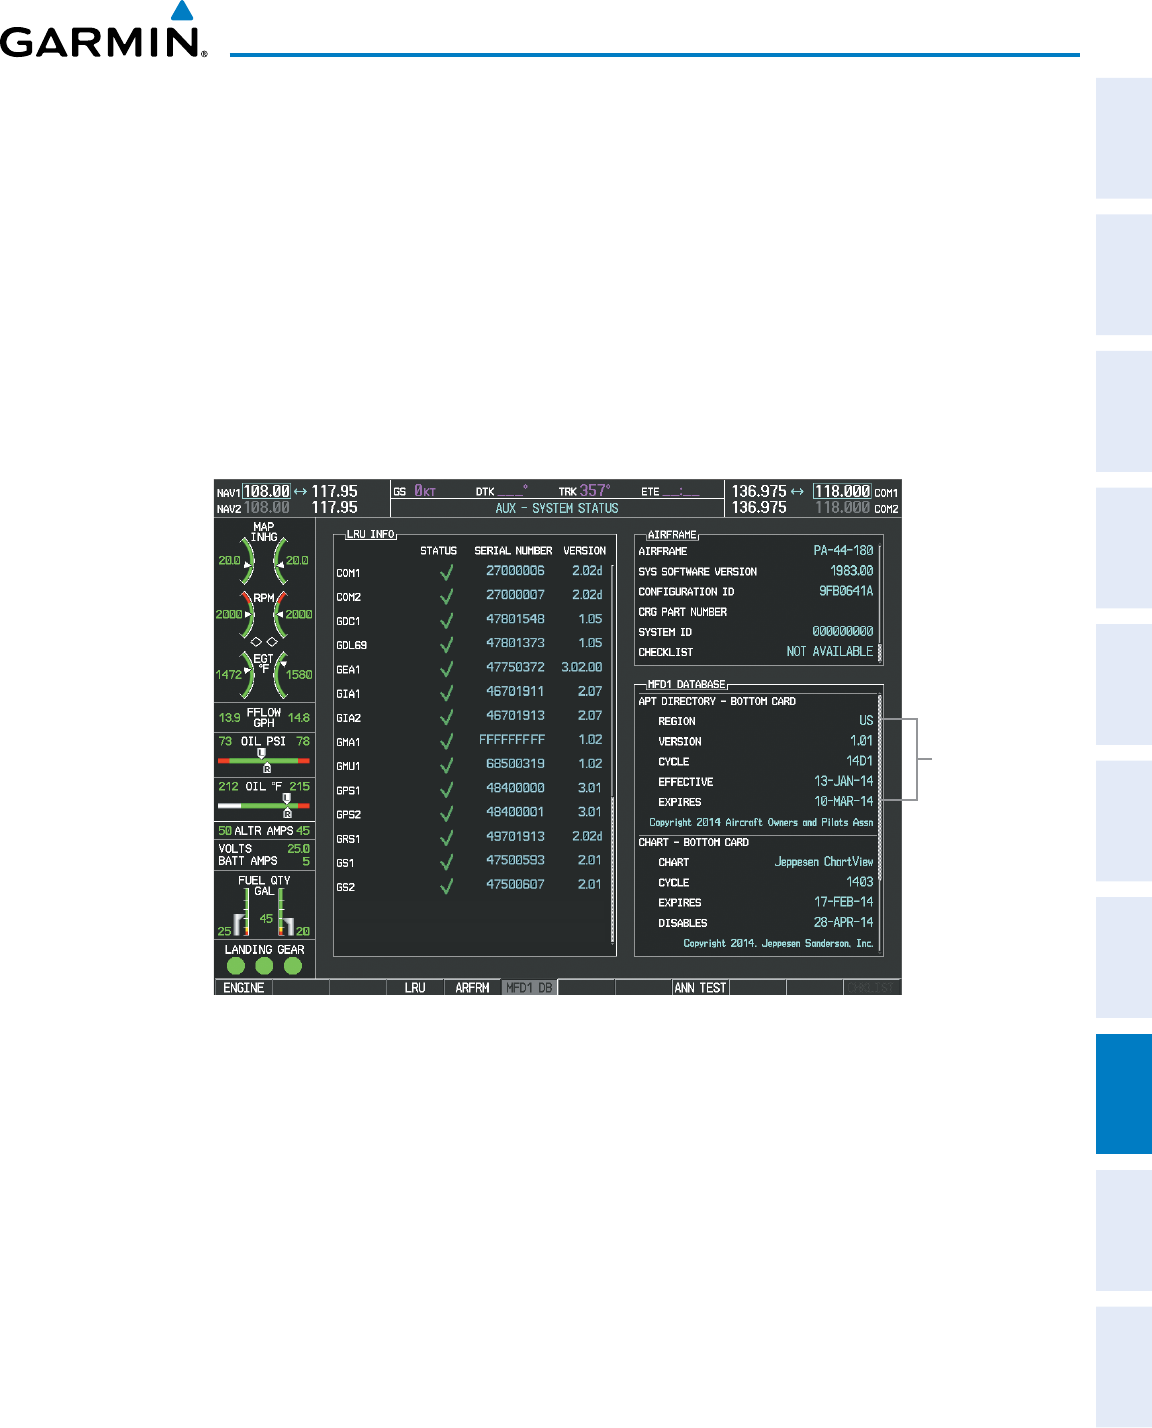
Task: Click APT directory CYCLE value 14D1
Action: 860,761
